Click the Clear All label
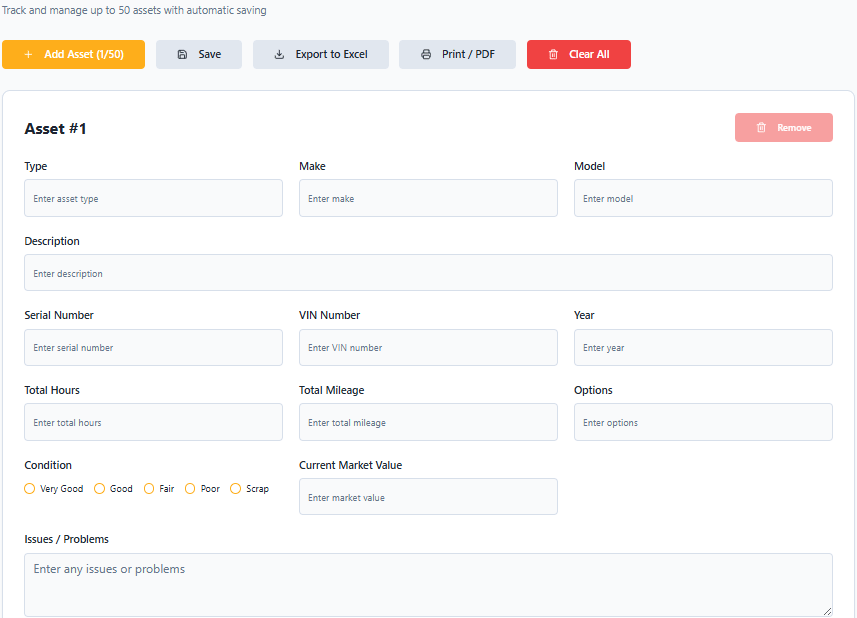The height and width of the screenshot is (618, 857). [x=589, y=55]
